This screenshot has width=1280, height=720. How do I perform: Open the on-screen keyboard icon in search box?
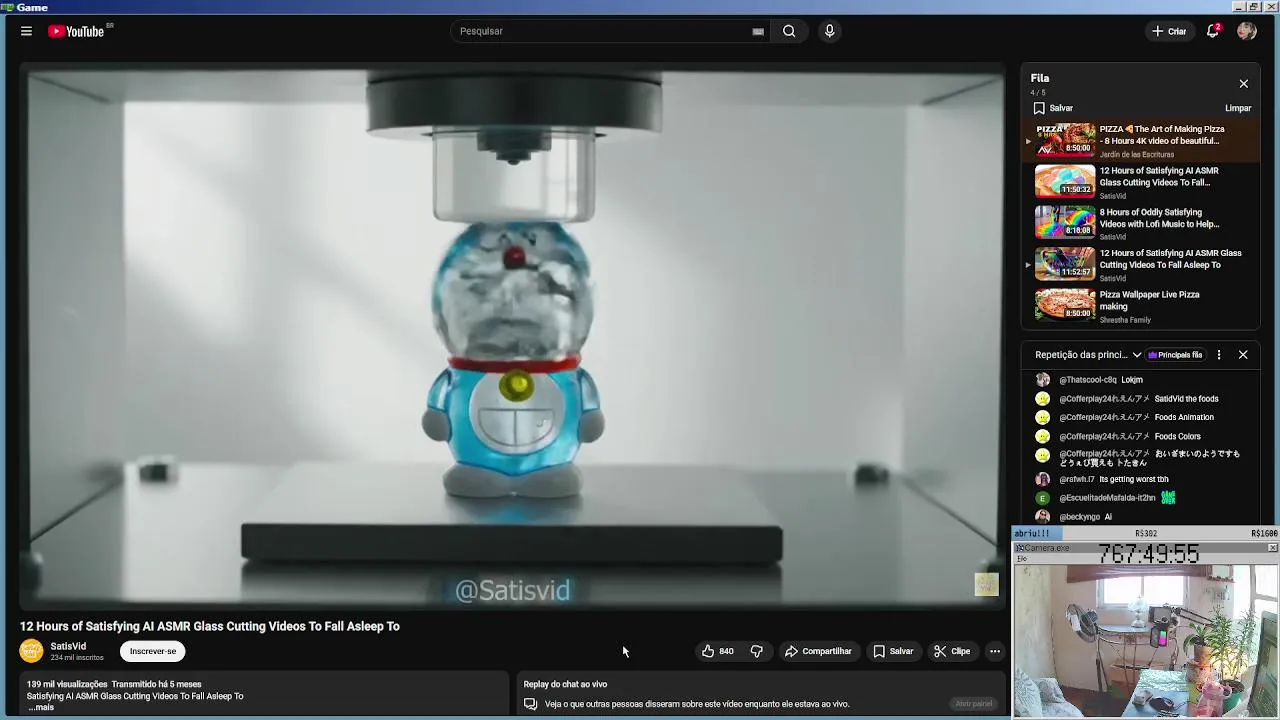tap(758, 31)
